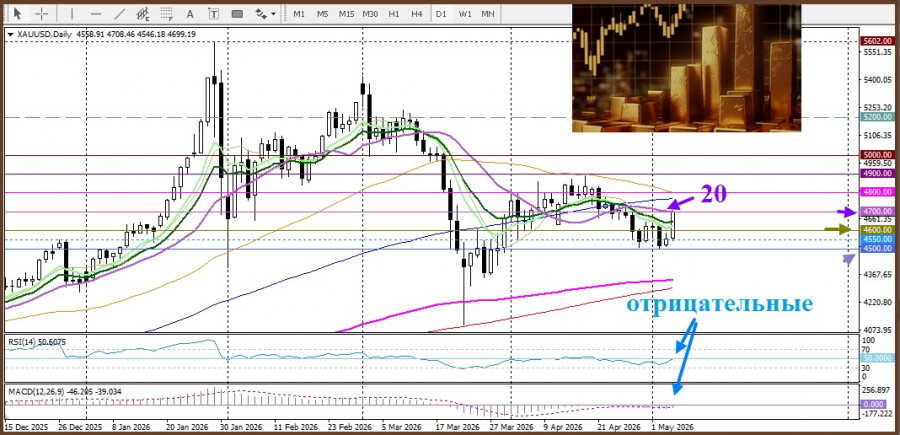Image resolution: width=900 pixels, height=435 pixels.
Task: Switch chart to M5 timeframe
Action: click(323, 13)
